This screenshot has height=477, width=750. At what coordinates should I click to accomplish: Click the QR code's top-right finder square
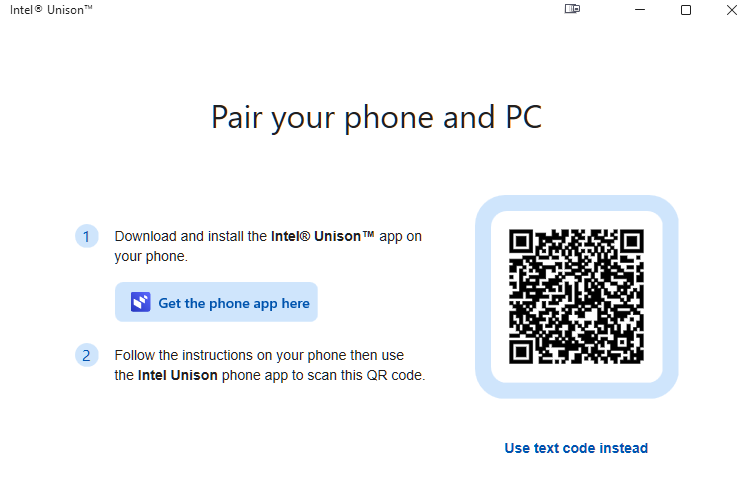[x=632, y=241]
